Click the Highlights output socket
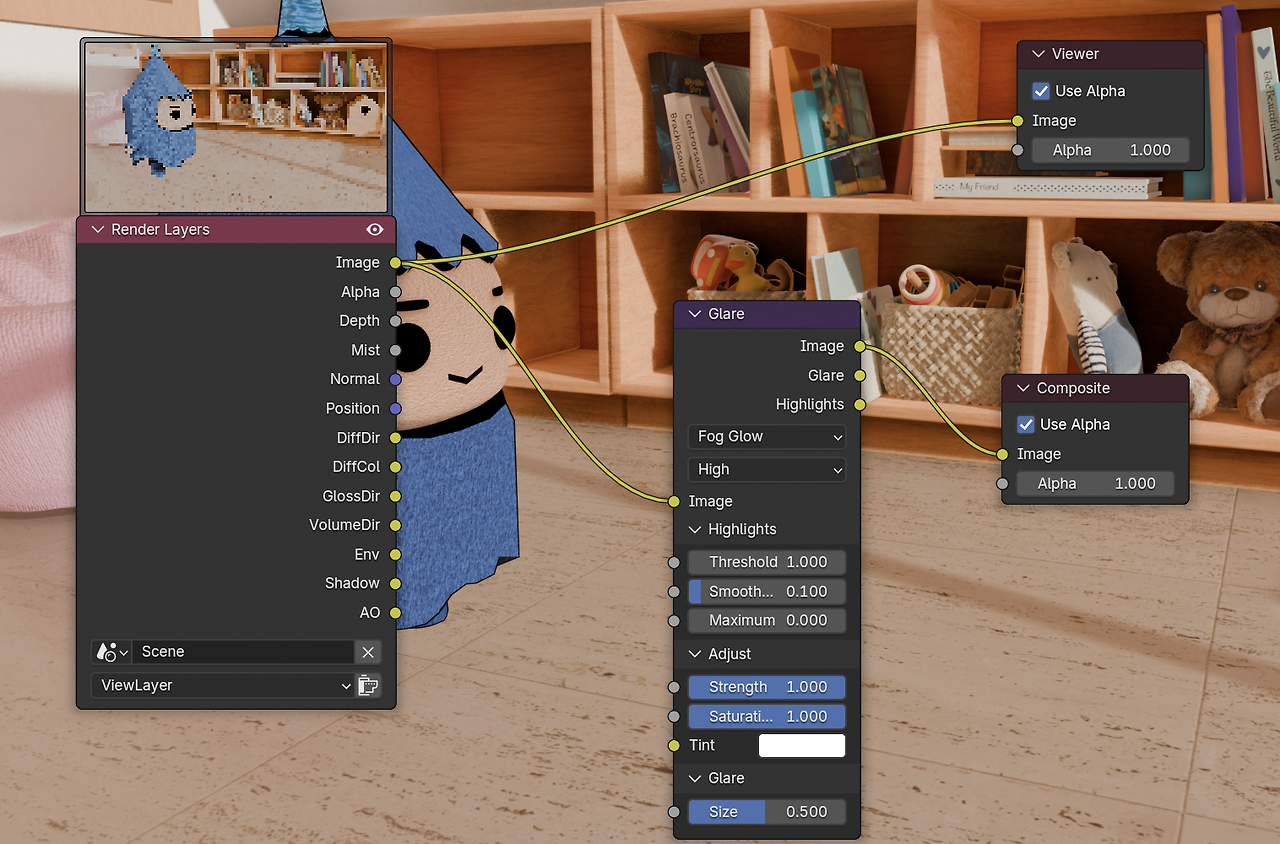Image resolution: width=1280 pixels, height=844 pixels. tap(860, 404)
